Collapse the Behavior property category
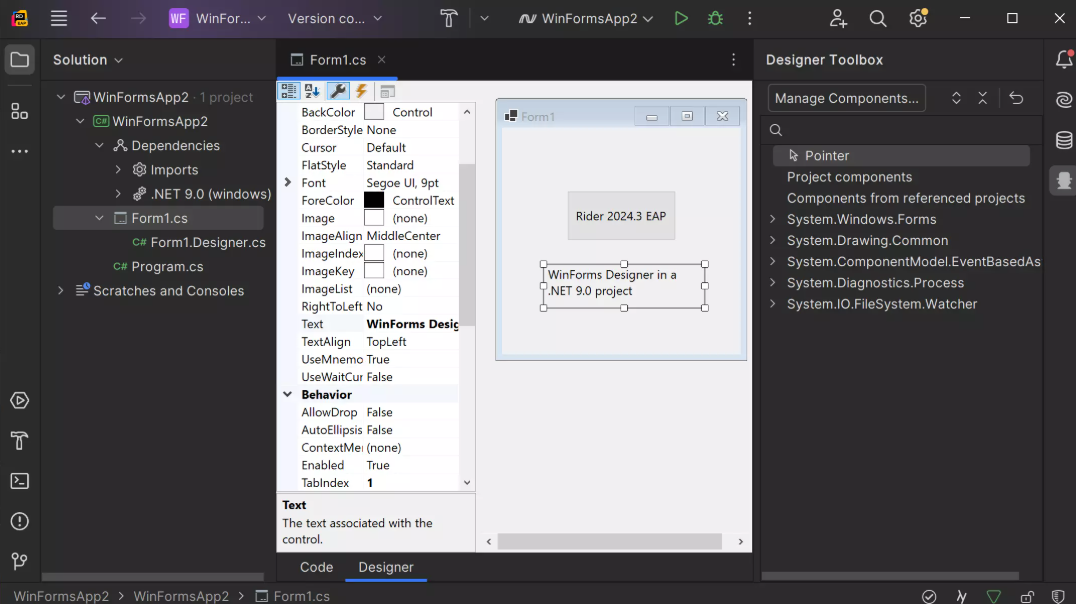1076x604 pixels. 288,395
